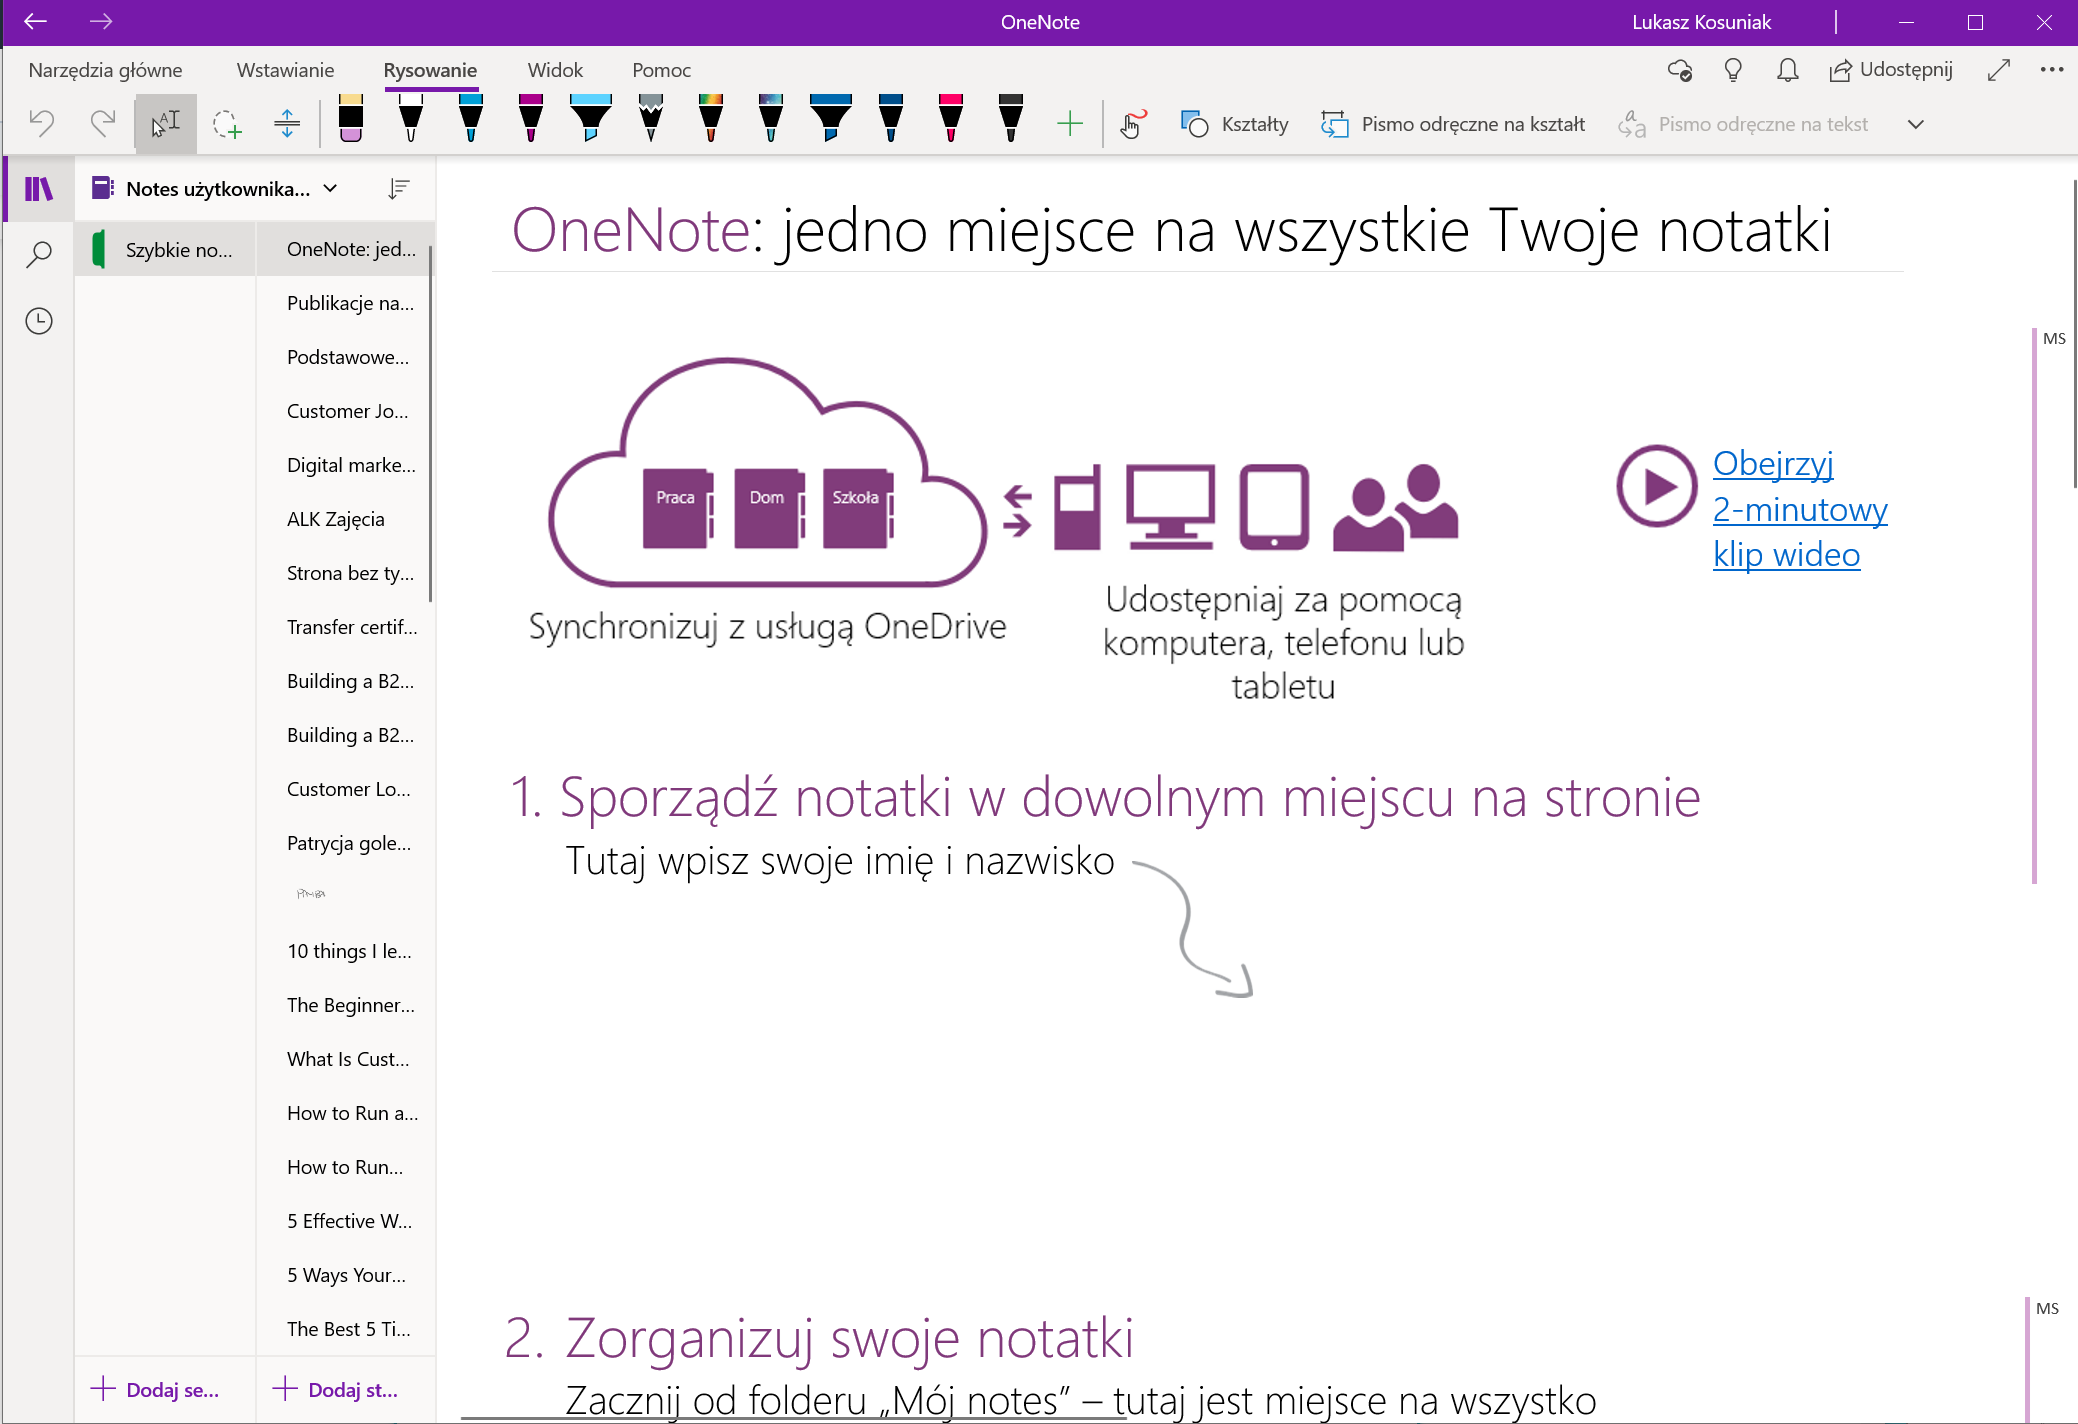Select the Eraser tool

click(351, 118)
